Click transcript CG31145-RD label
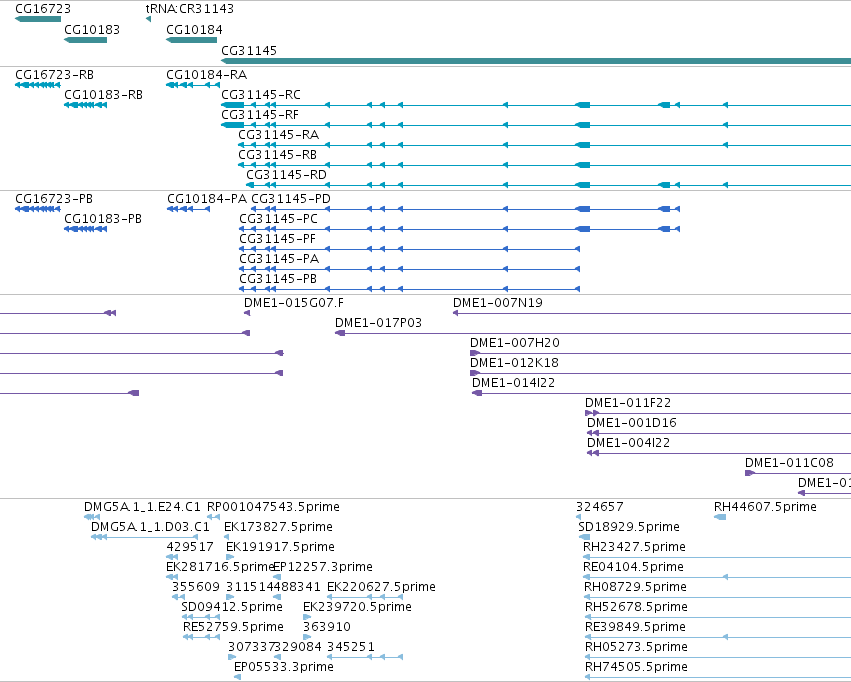 coord(287,175)
